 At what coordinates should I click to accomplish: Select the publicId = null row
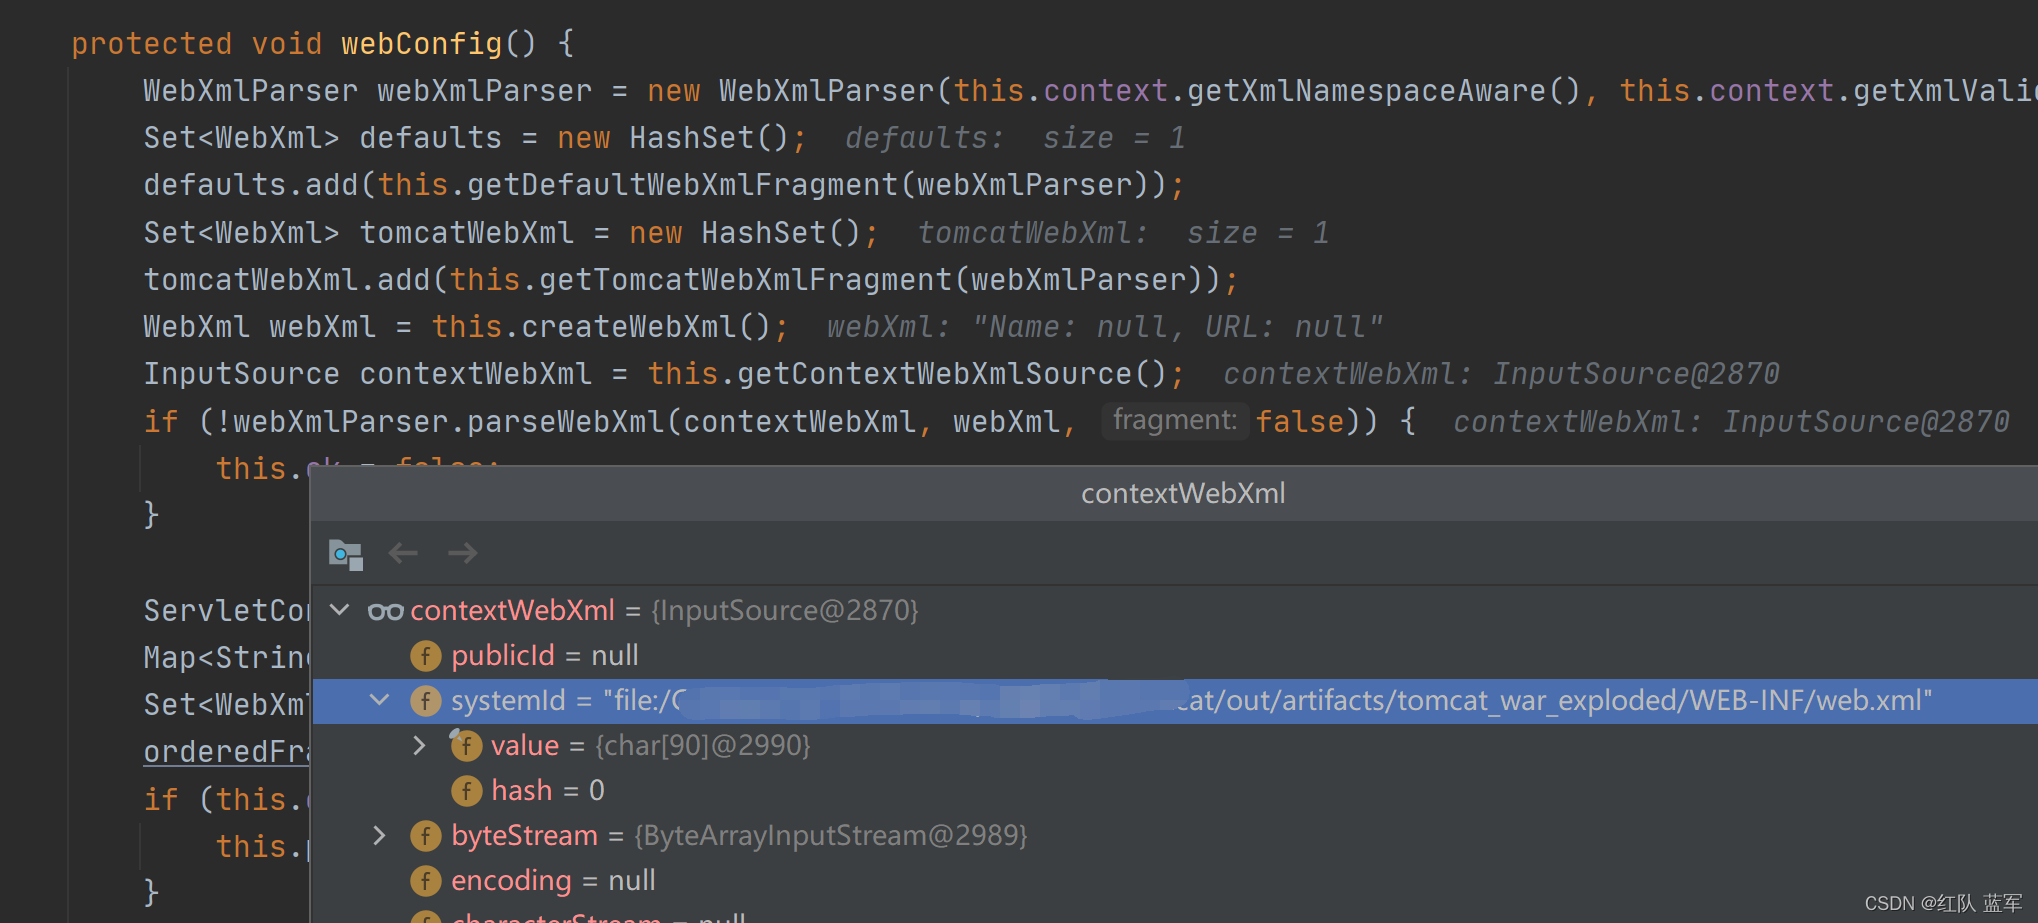(1175, 656)
